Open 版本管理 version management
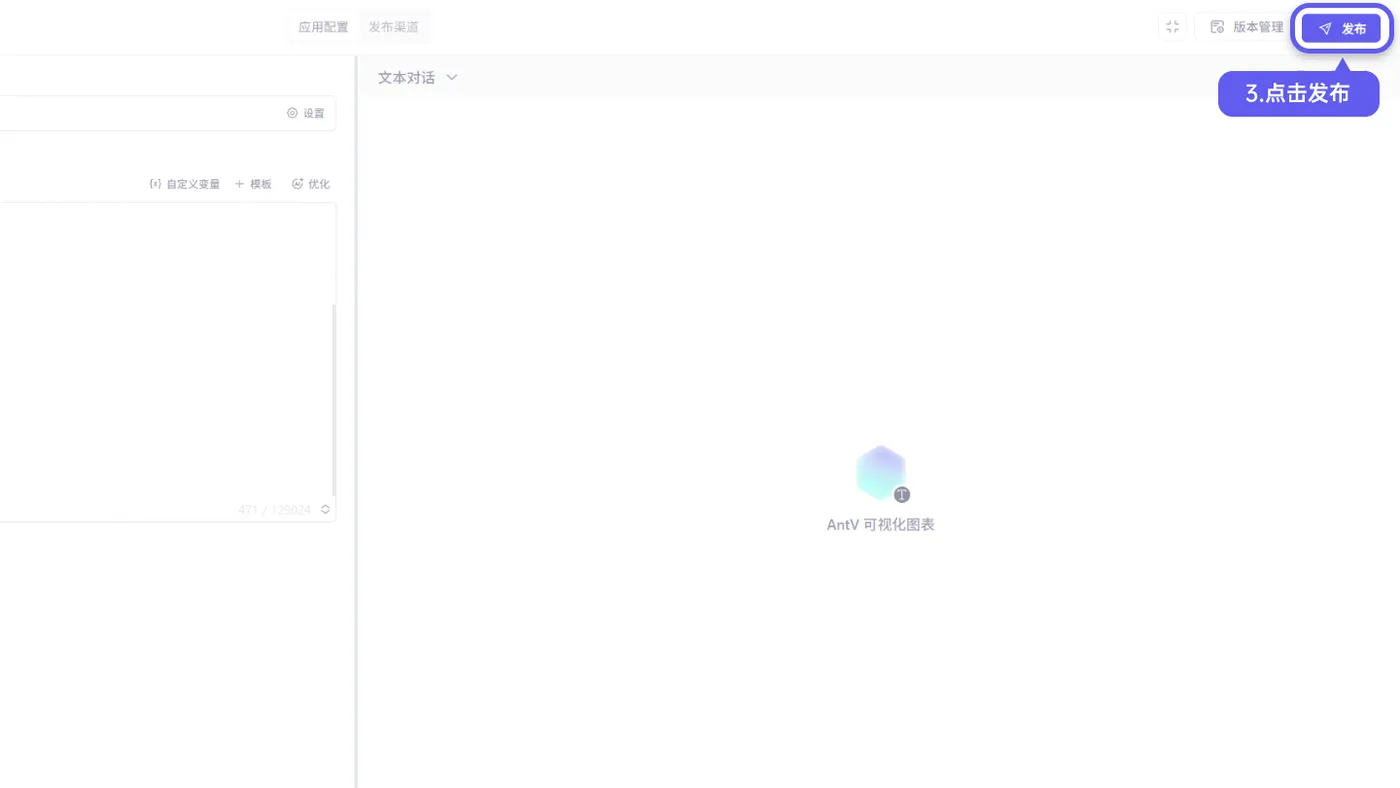 [1247, 28]
